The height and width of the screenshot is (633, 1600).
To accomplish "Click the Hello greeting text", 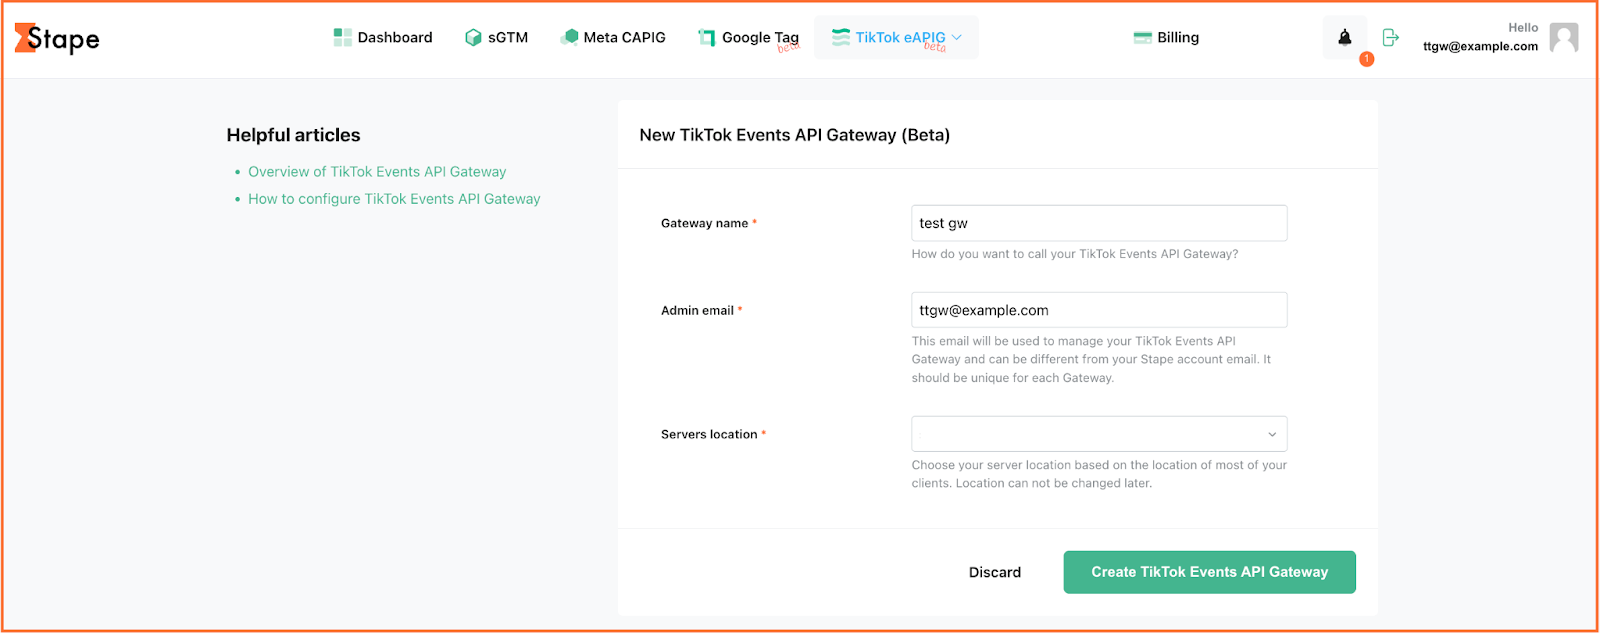I will coord(1523,28).
